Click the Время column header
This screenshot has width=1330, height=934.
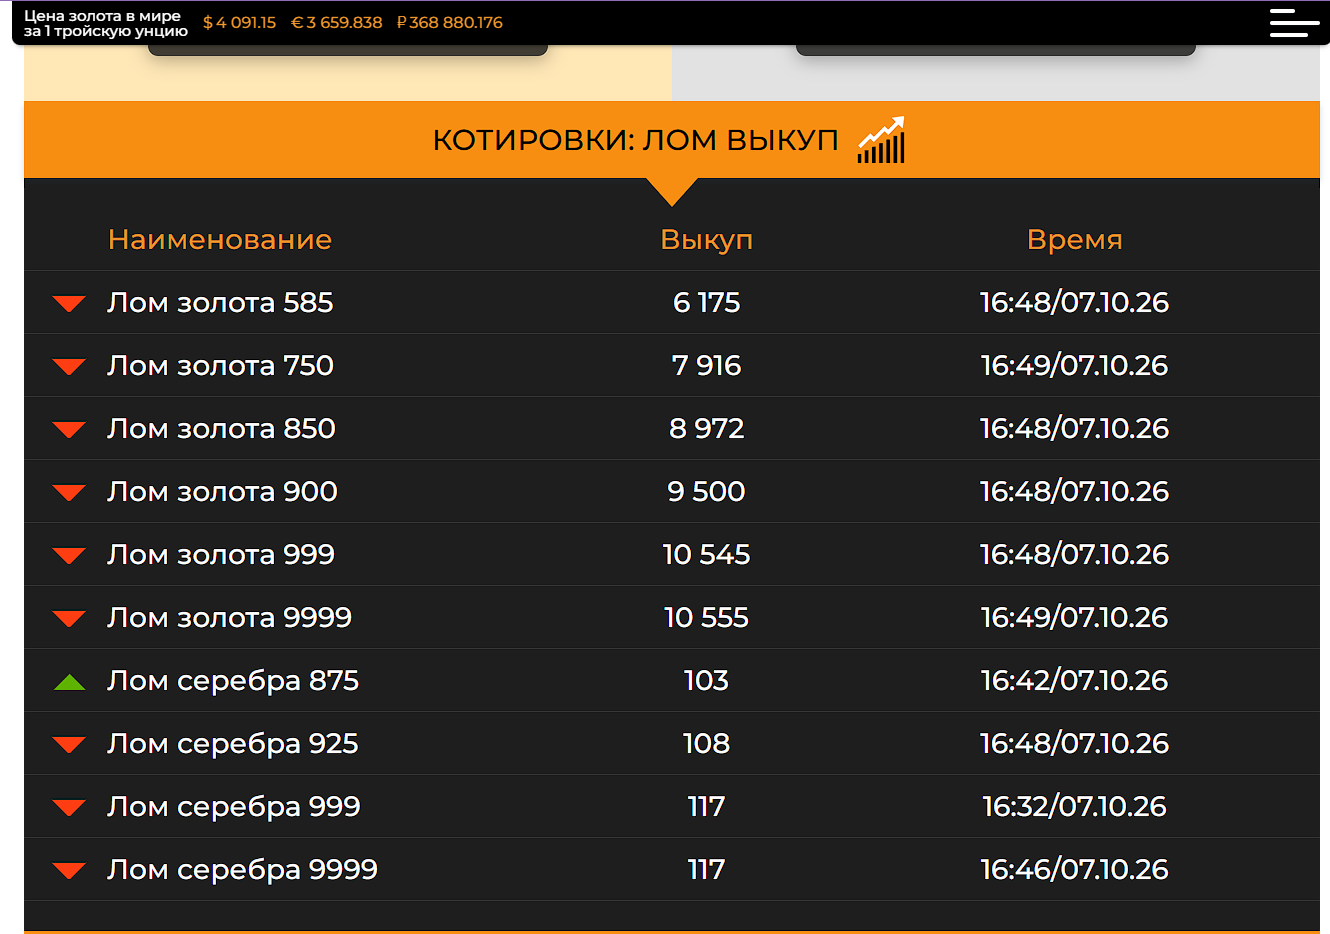[1075, 240]
